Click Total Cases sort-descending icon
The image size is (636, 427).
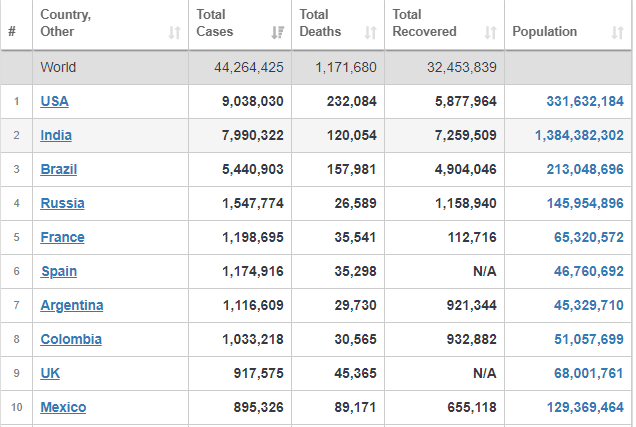pyautogui.click(x=278, y=32)
